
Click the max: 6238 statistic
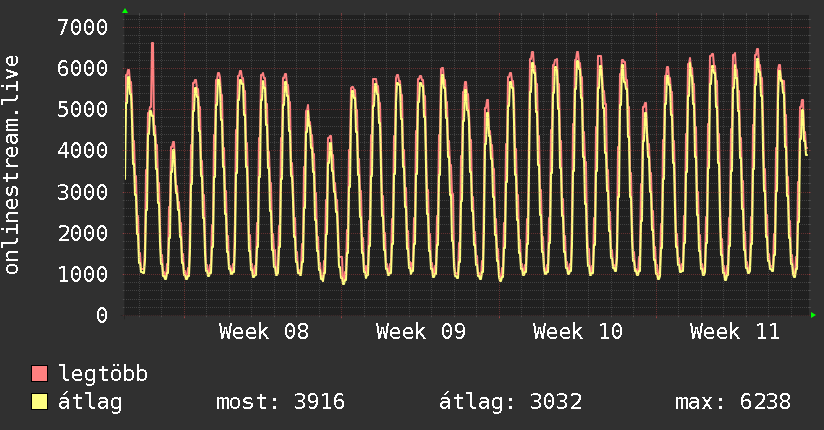click(733, 402)
